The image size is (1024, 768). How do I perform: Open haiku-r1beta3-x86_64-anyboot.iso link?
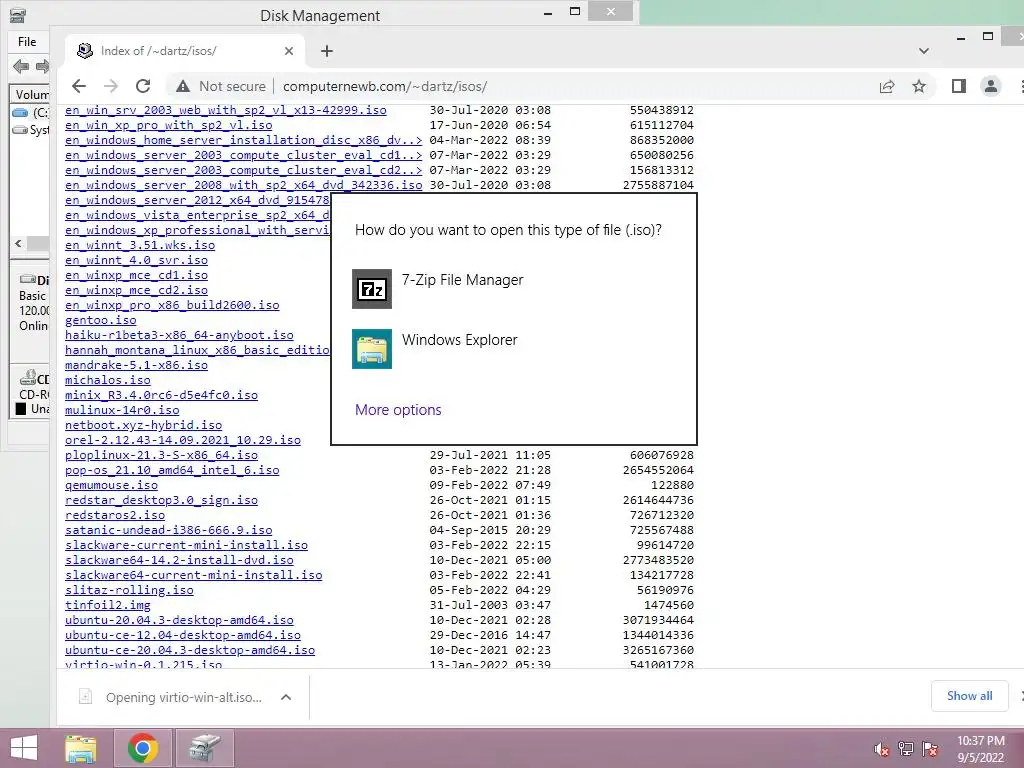coord(179,335)
